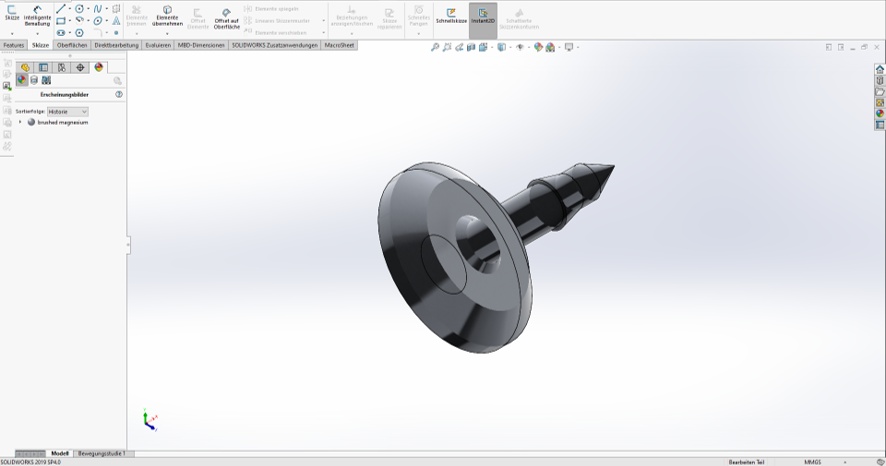Collapse the left panel using the splitter handle
This screenshot has height=466, width=886.
pos(128,245)
